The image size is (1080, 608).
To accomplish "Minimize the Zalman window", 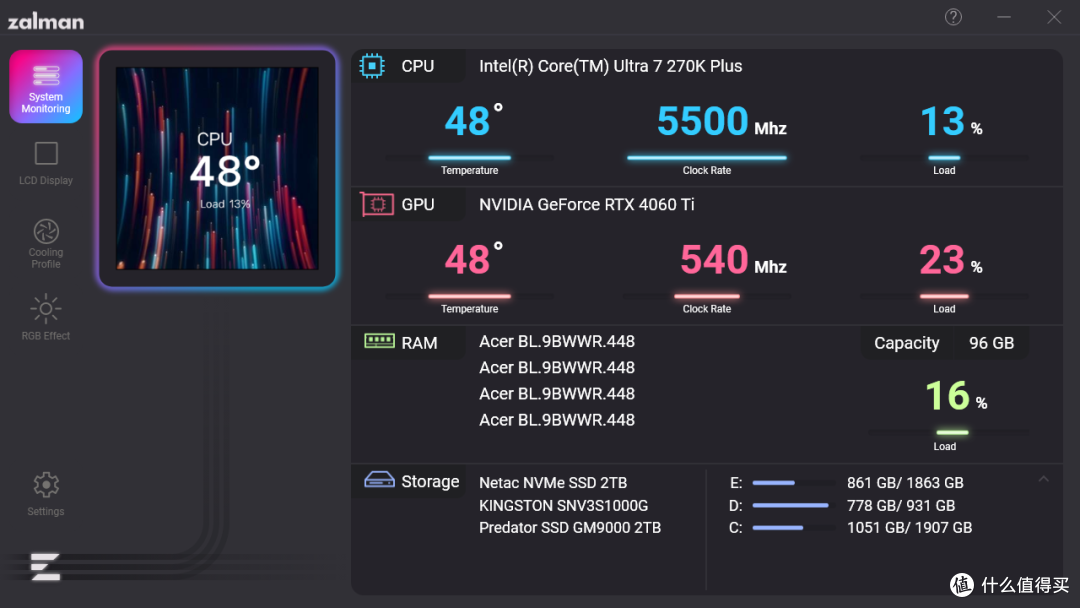I will tap(1004, 17).
